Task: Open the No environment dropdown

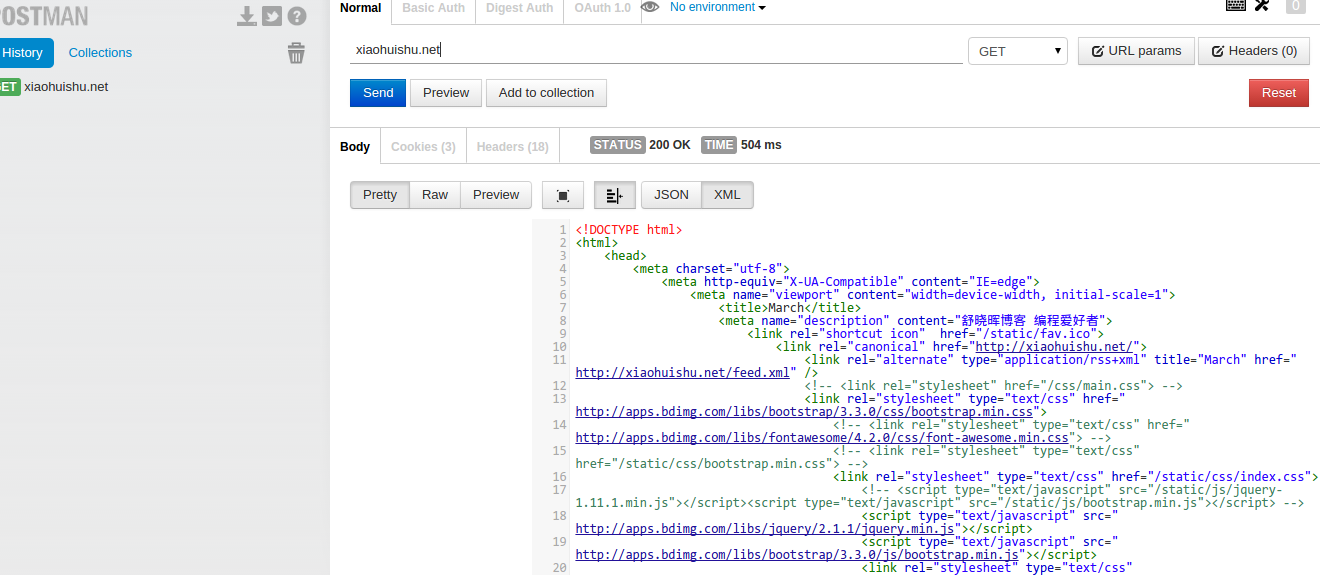Action: [x=718, y=7]
